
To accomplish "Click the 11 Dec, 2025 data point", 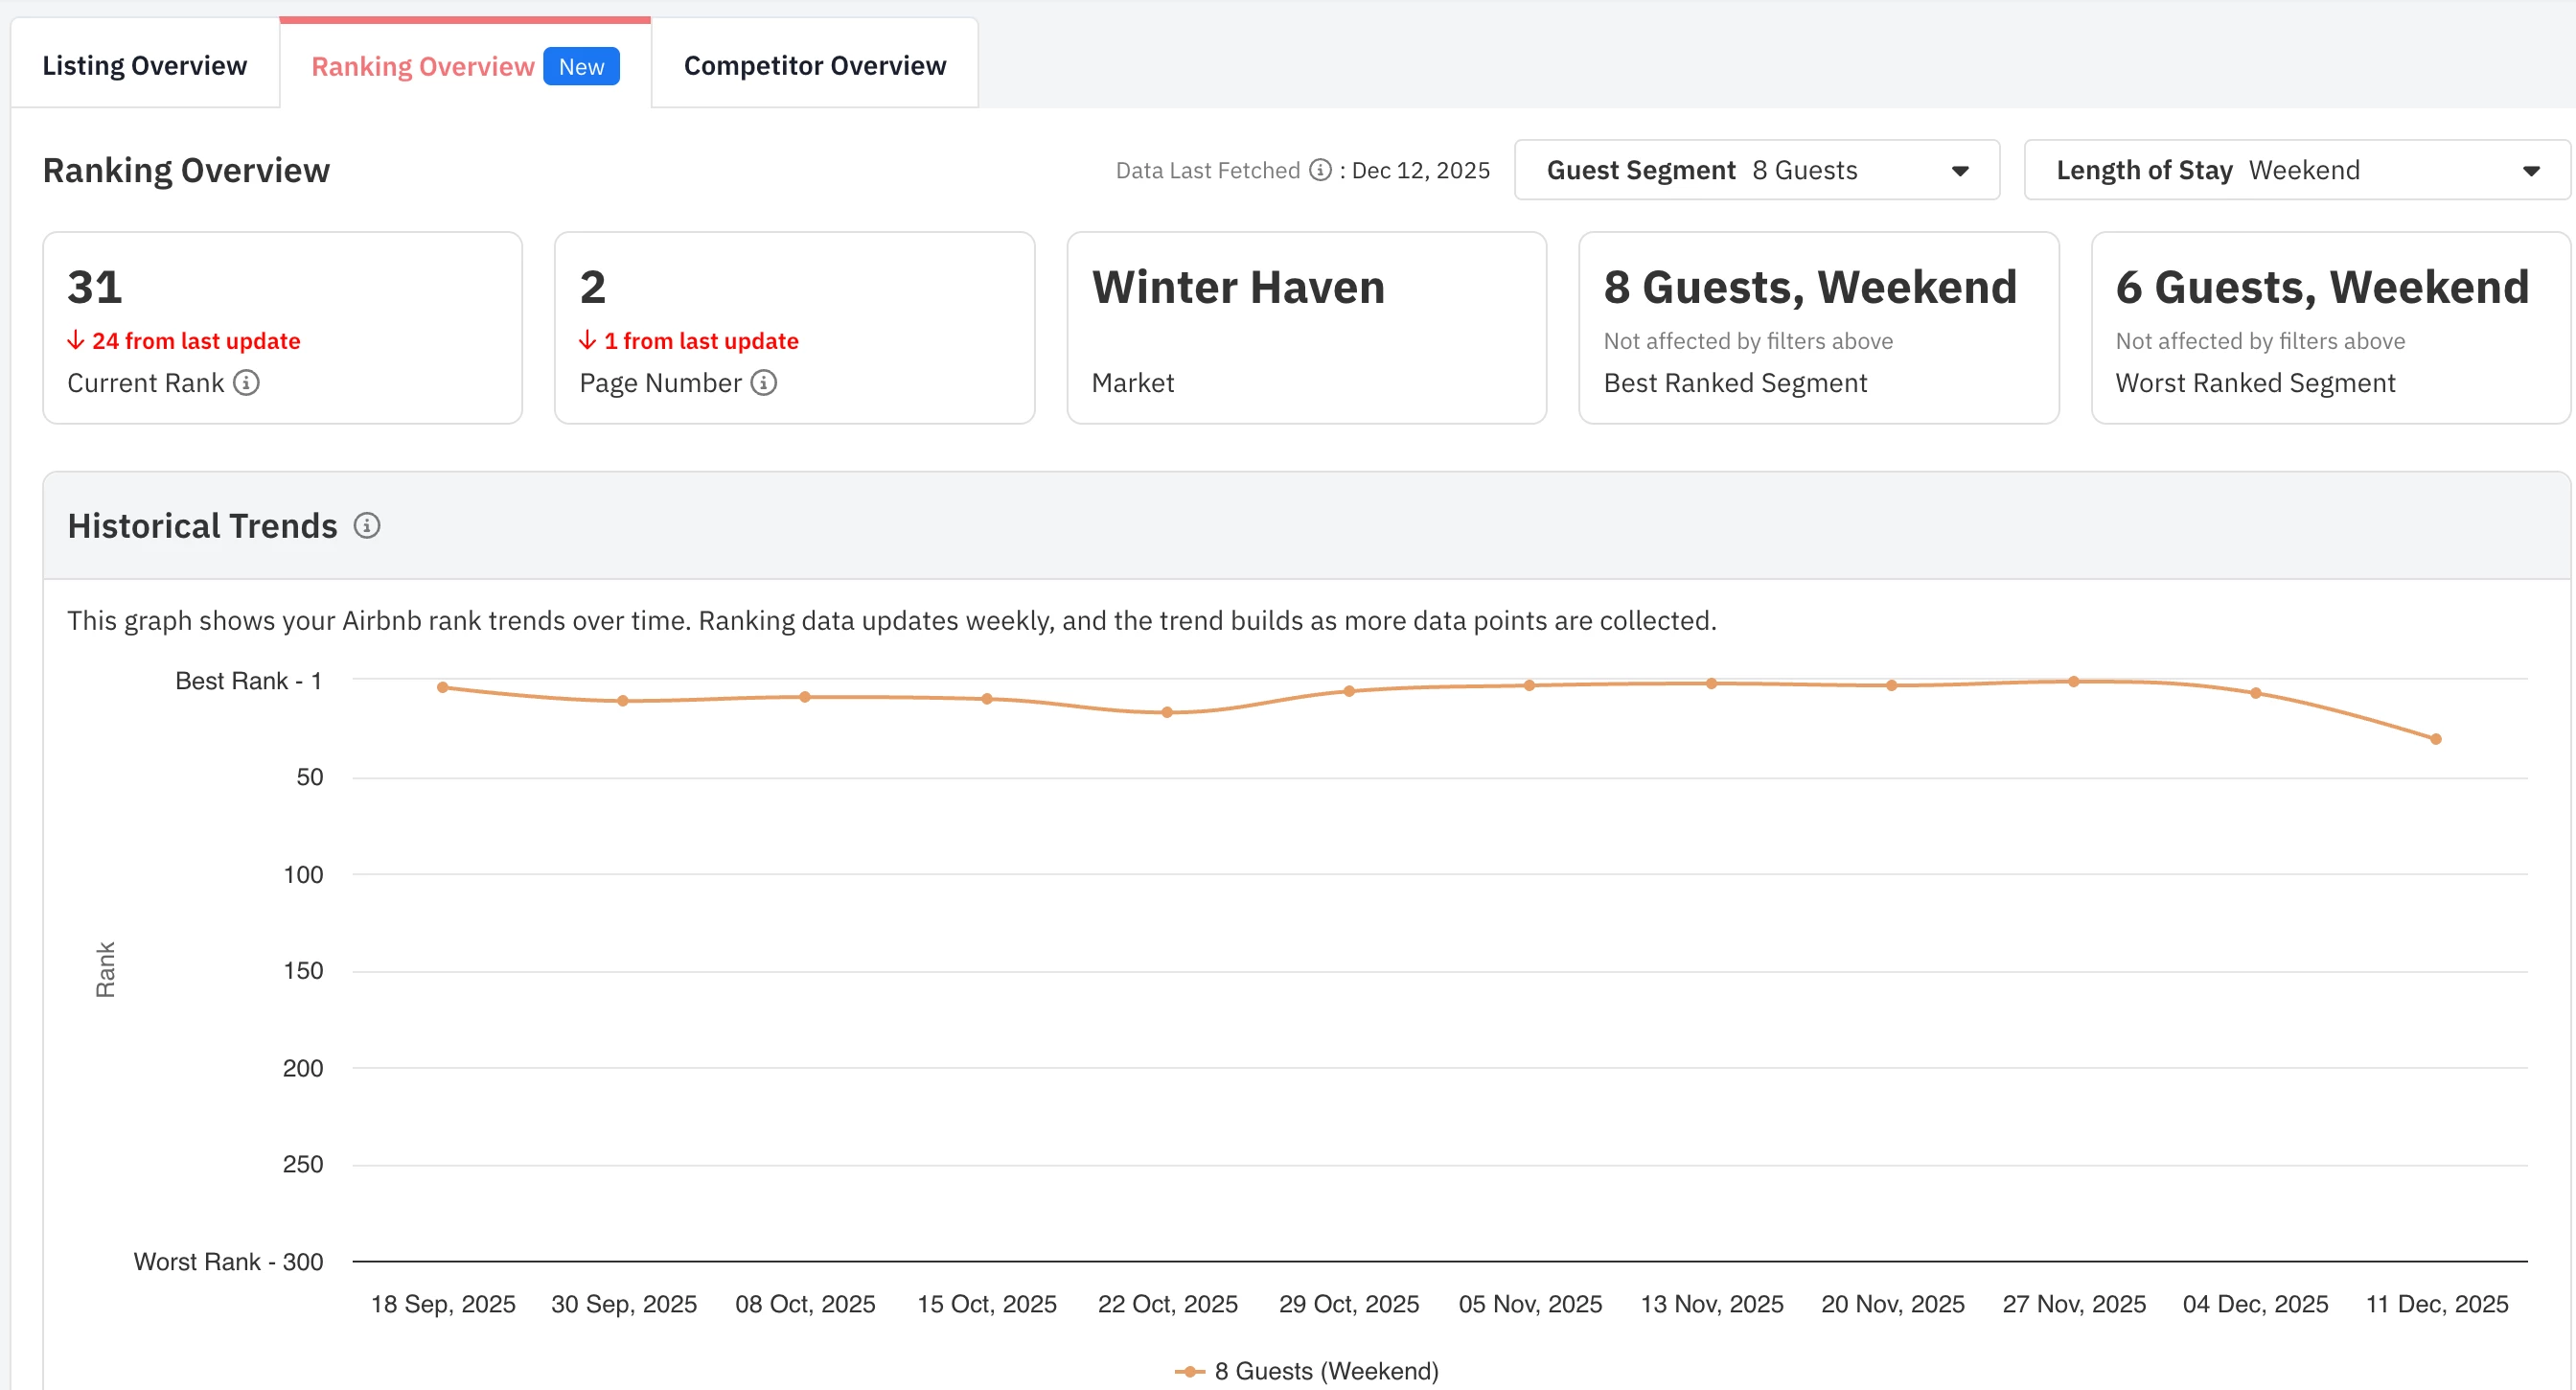I will tap(2436, 739).
